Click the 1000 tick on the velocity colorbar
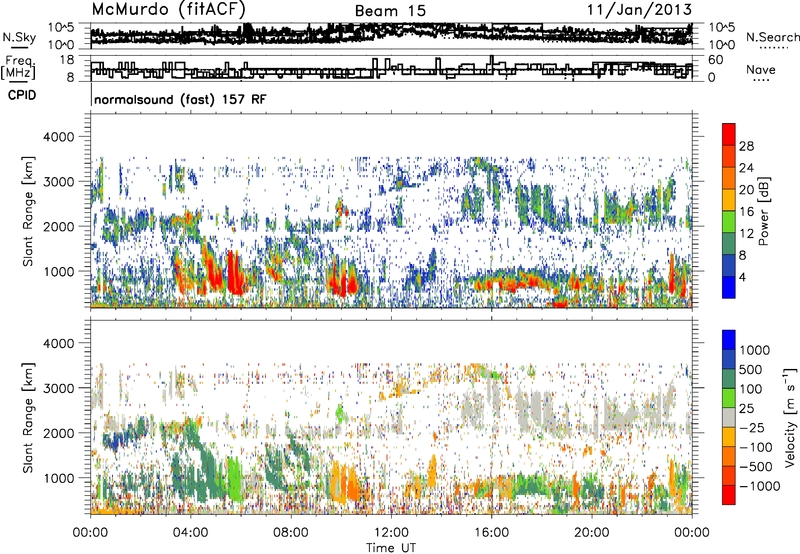This screenshot has width=800, height=554. (x=754, y=350)
